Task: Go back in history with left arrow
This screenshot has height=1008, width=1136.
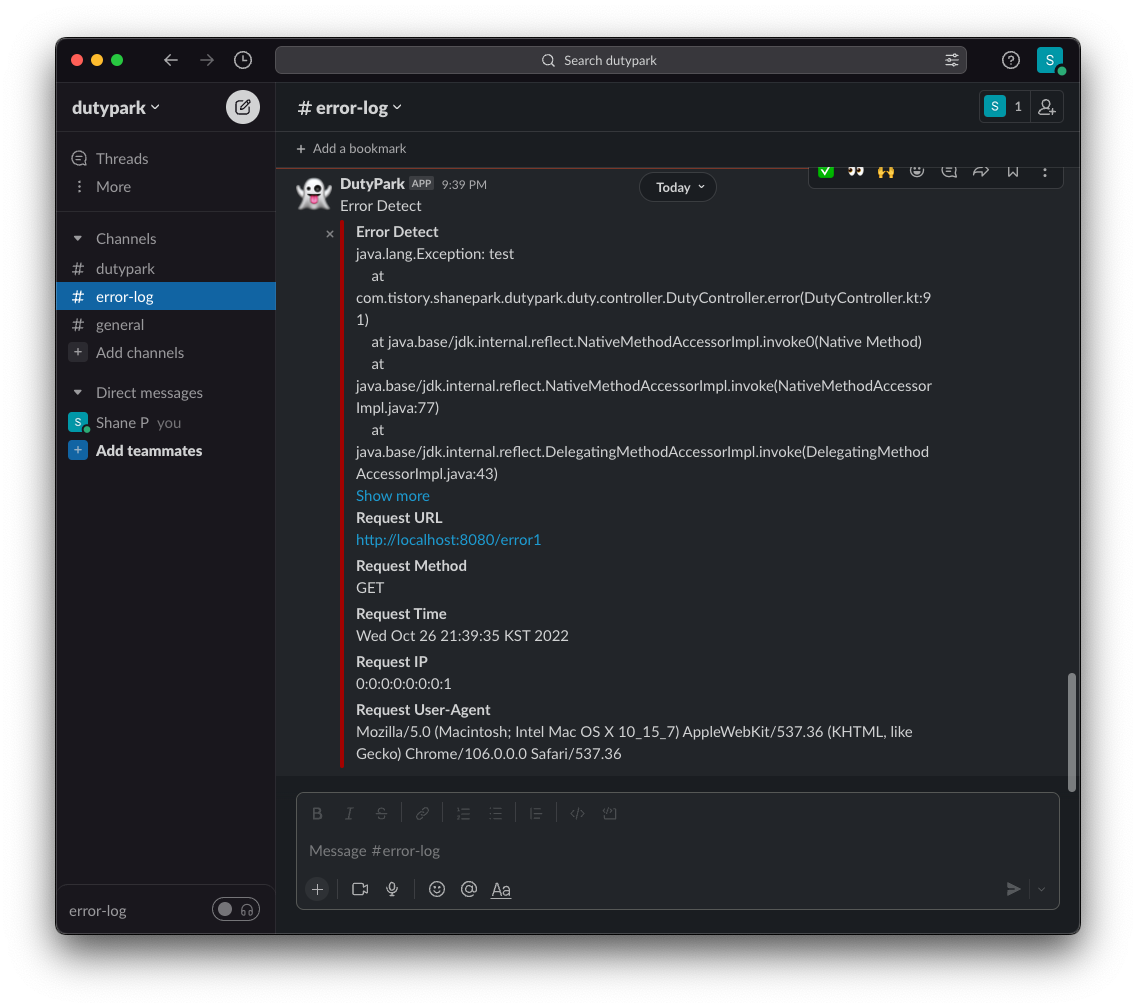Action: pyautogui.click(x=171, y=60)
